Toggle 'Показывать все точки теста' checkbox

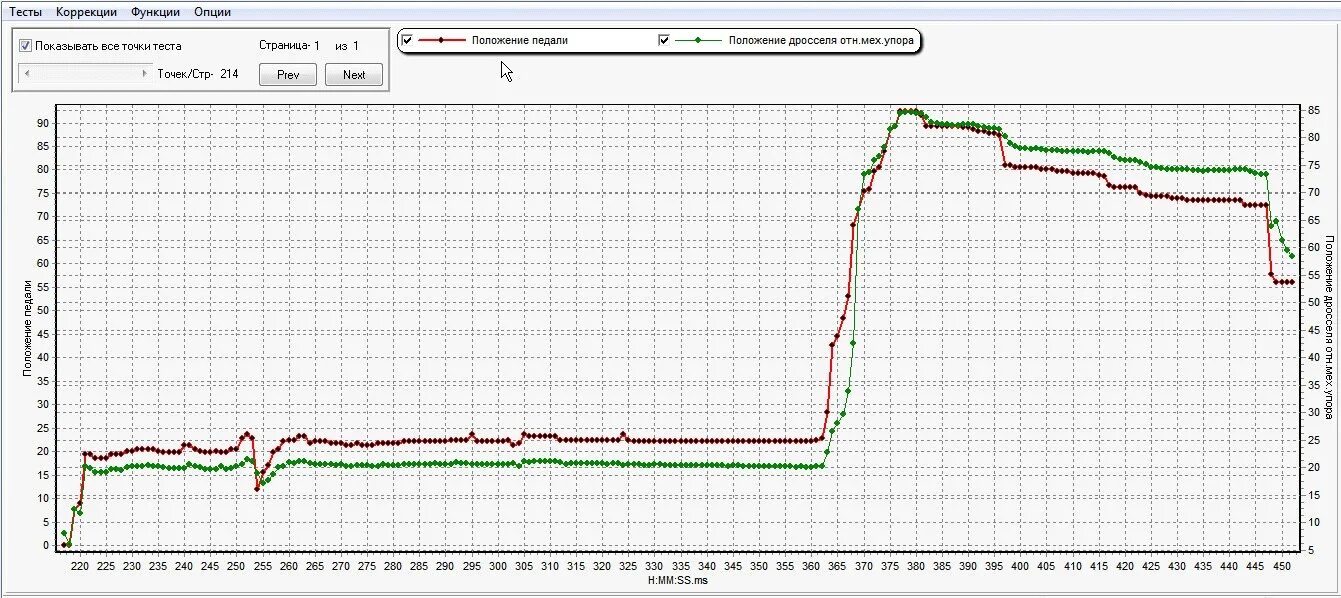tap(26, 46)
